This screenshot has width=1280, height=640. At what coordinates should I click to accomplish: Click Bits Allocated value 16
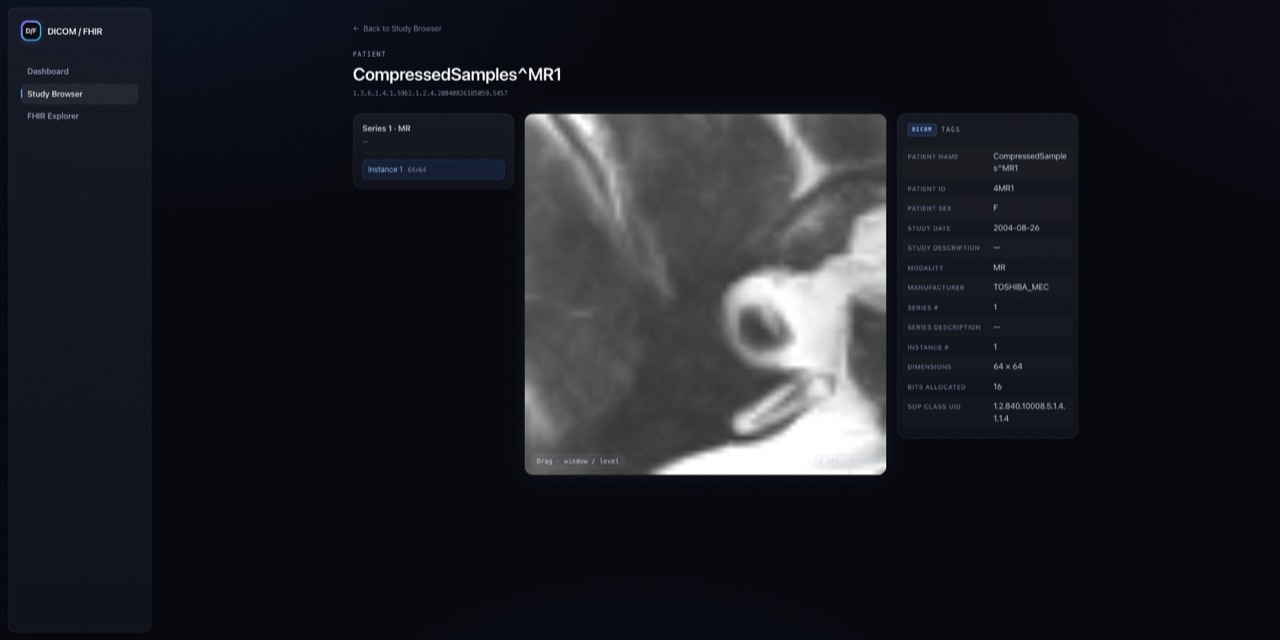click(997, 387)
